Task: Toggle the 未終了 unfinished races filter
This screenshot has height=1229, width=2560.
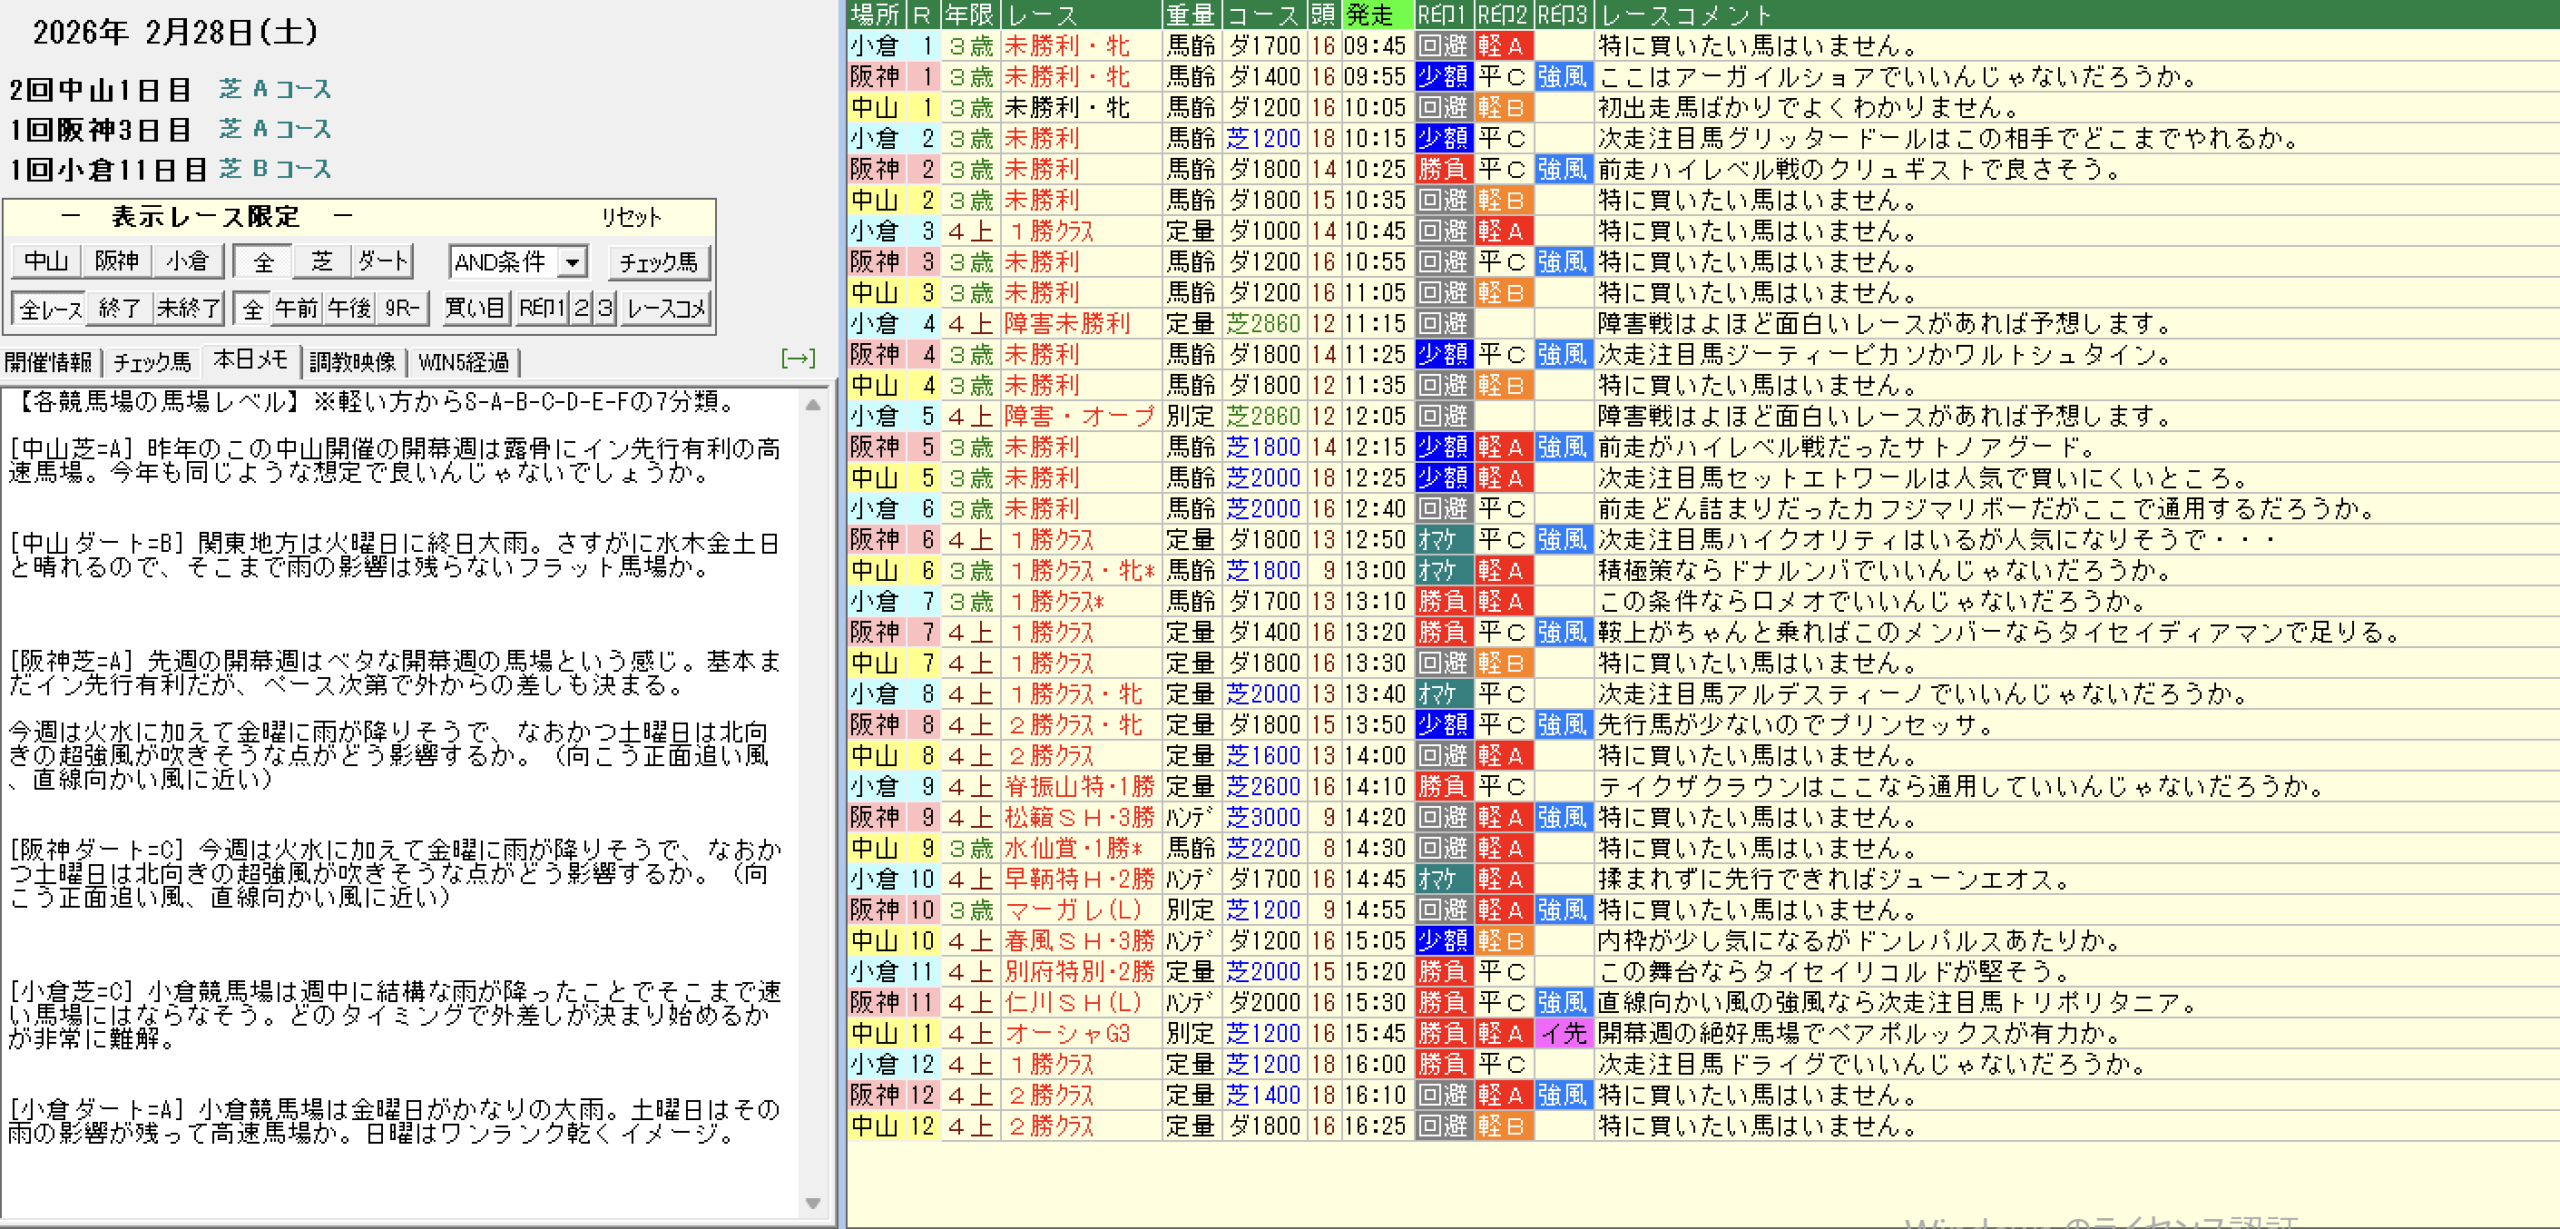Action: pos(187,309)
